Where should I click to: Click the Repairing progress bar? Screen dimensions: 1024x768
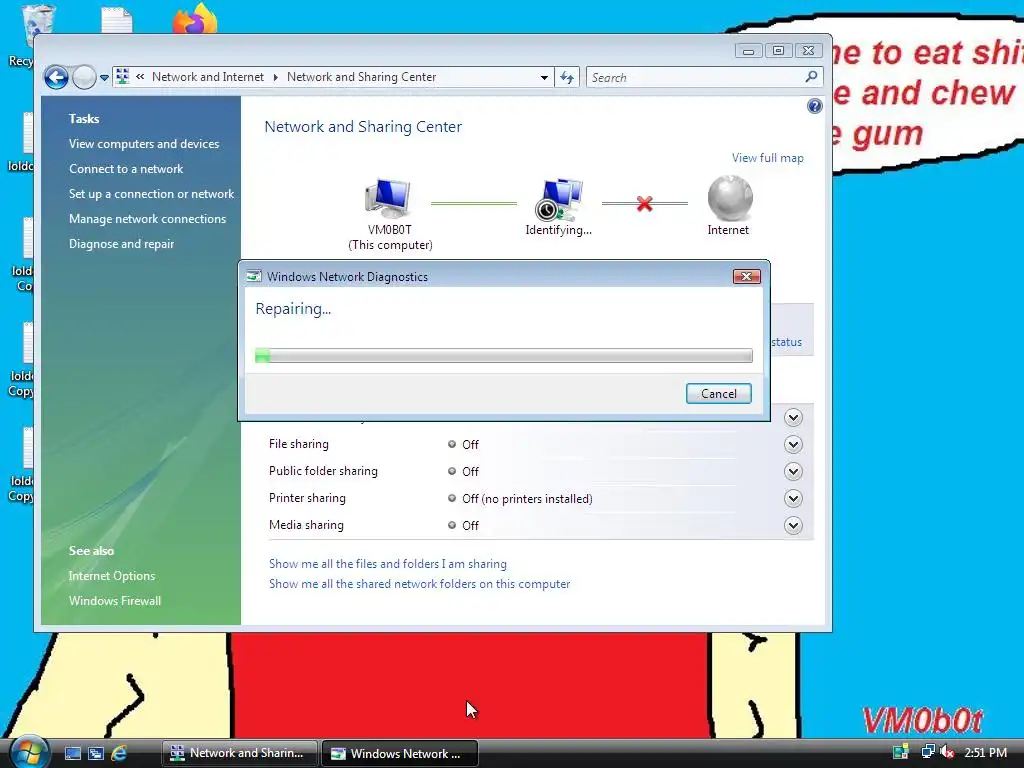(504, 355)
